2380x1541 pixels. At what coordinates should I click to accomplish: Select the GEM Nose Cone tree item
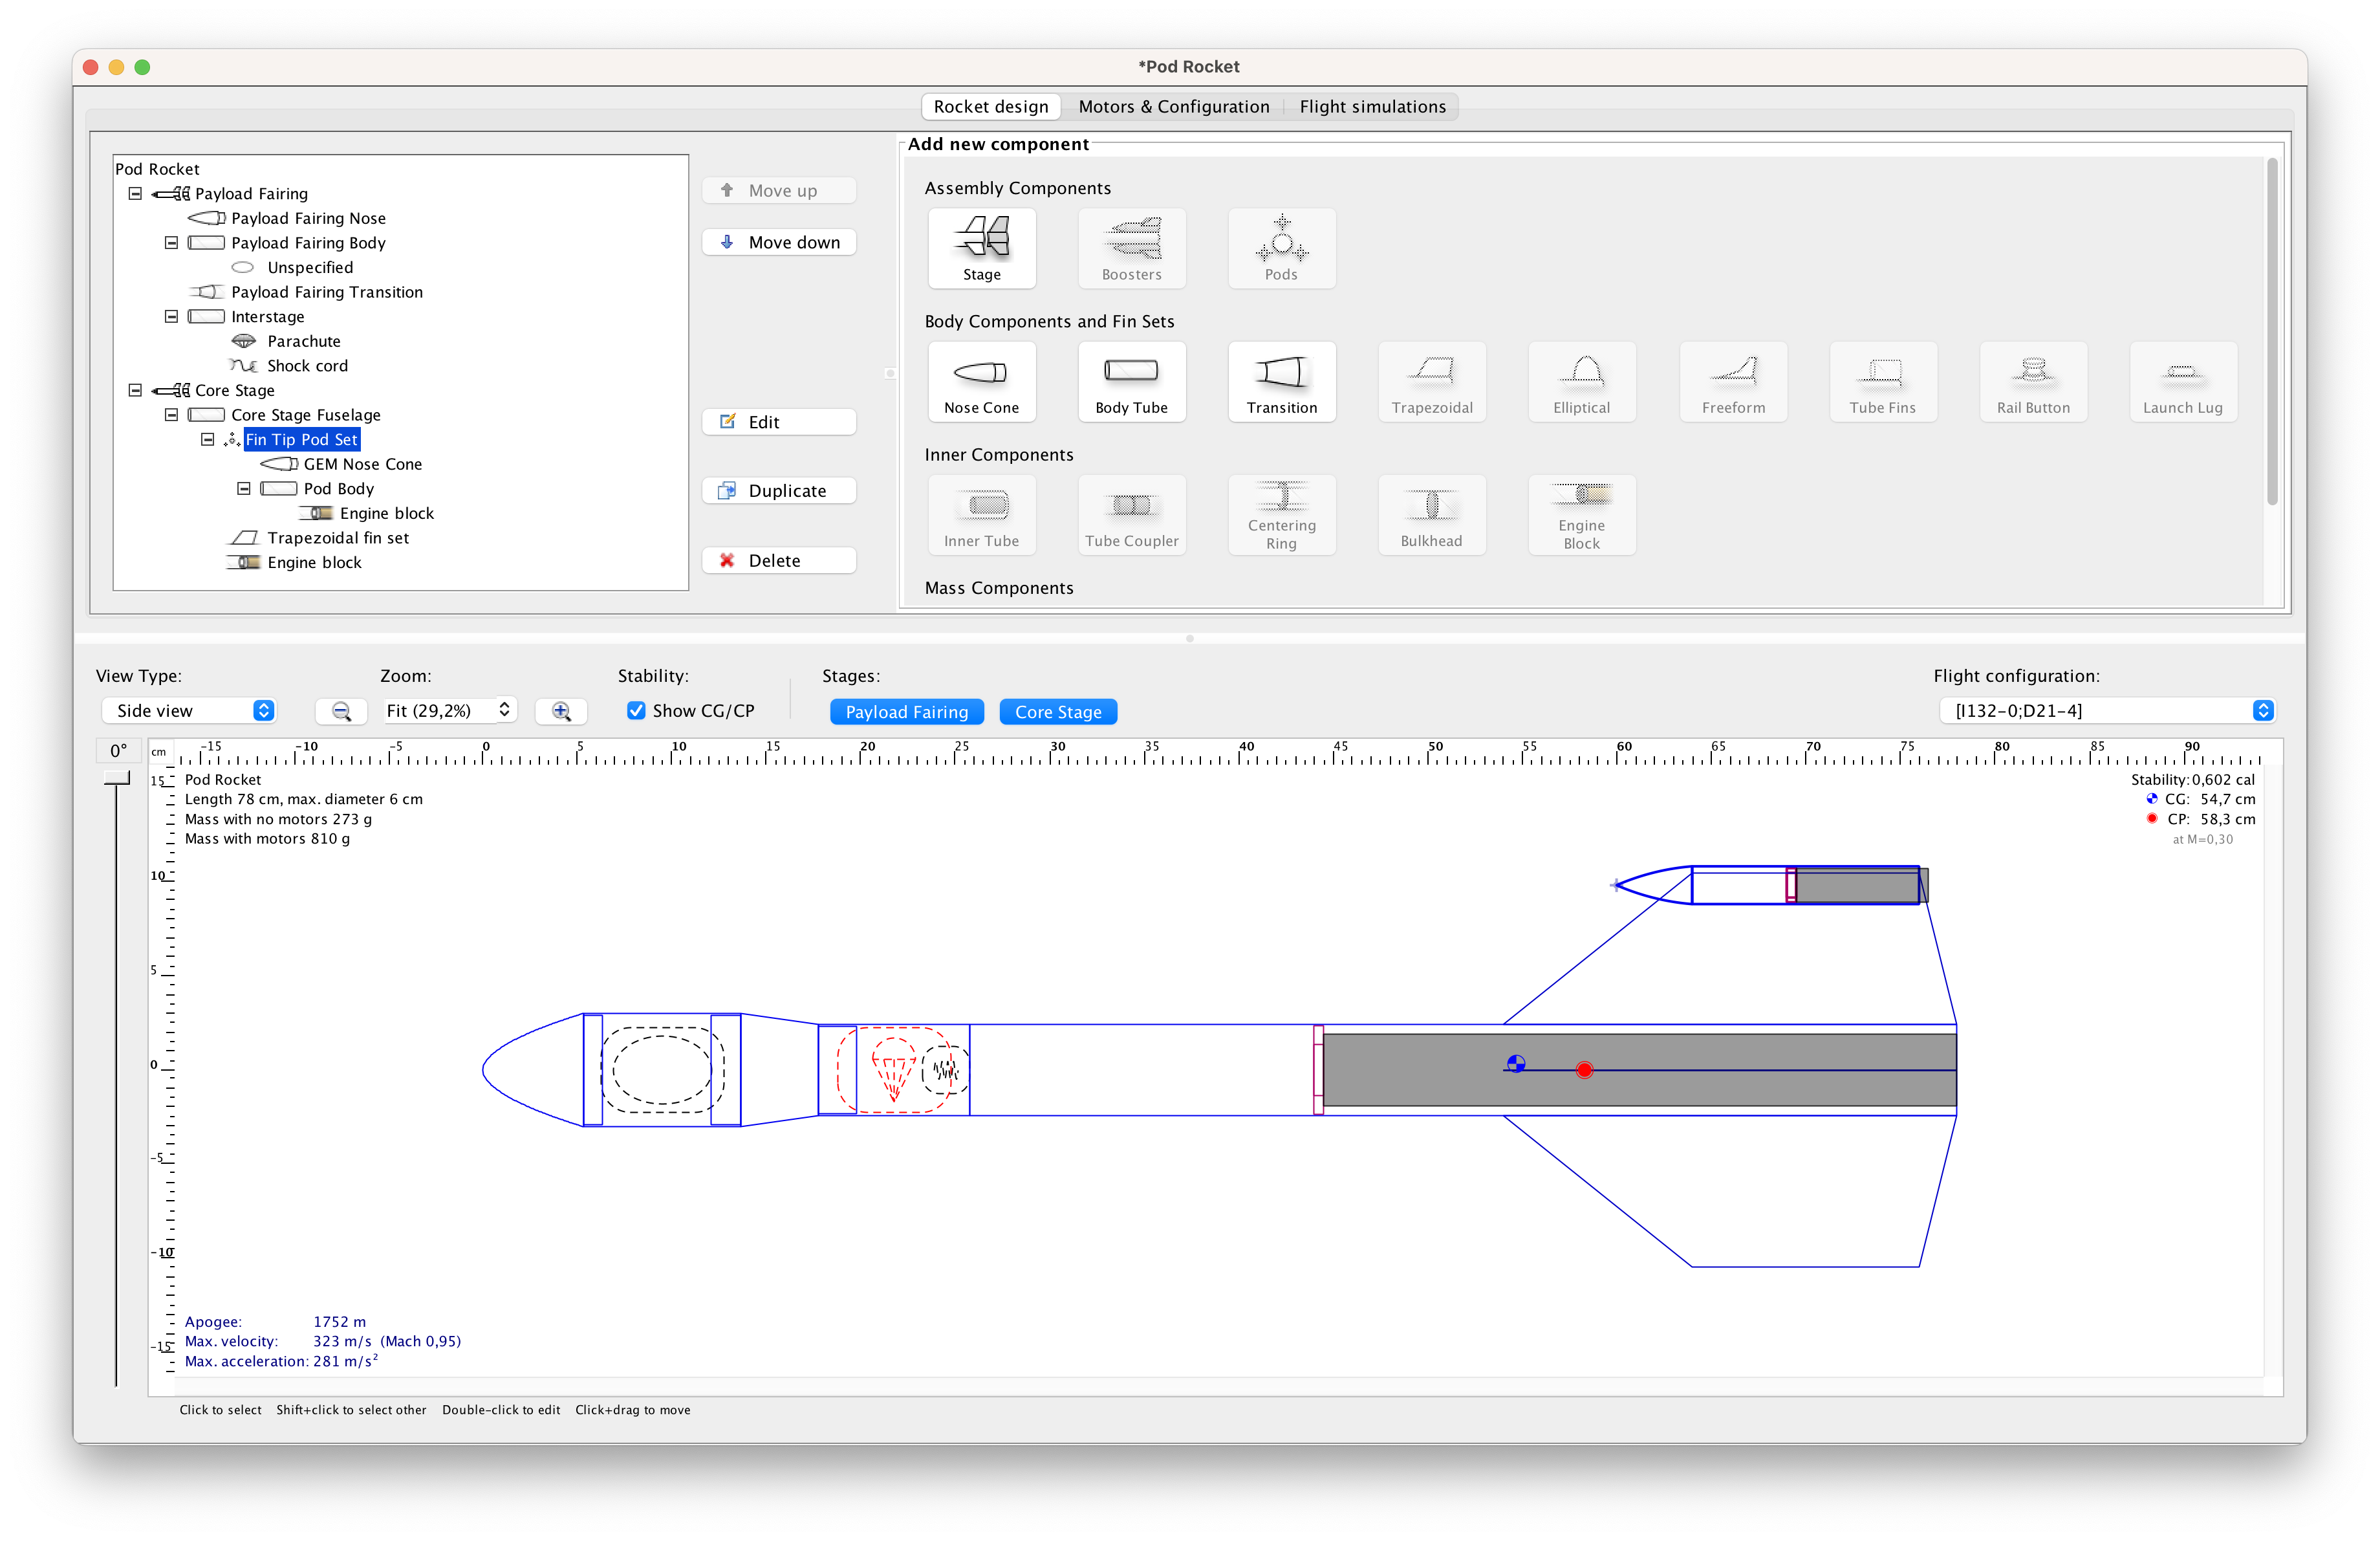(362, 464)
